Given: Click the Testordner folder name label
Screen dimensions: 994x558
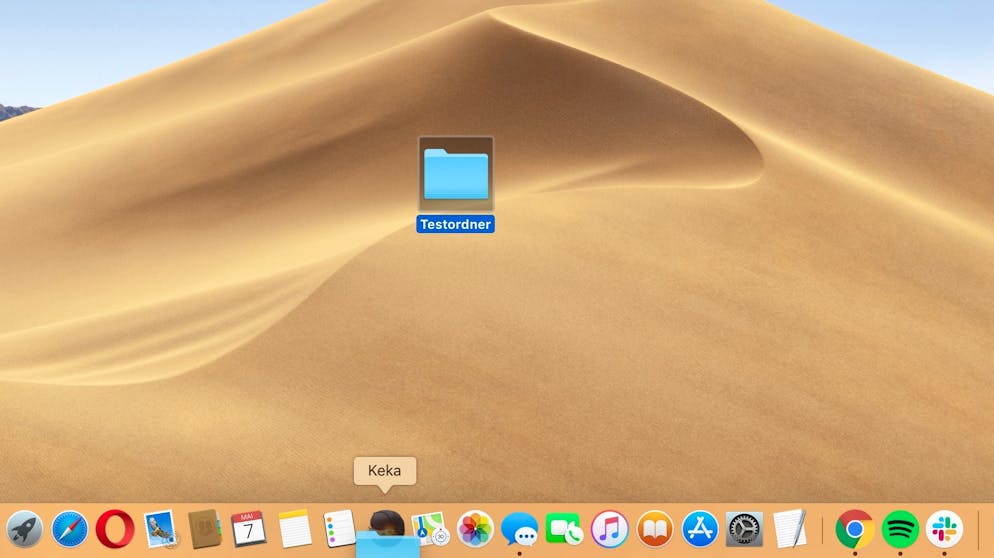Looking at the screenshot, I should tap(455, 224).
